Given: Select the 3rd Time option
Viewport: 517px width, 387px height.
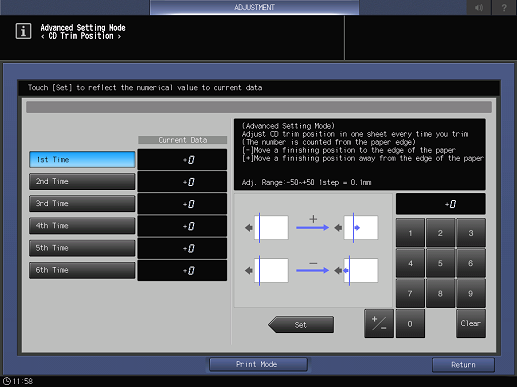Looking at the screenshot, I should click(x=82, y=203).
